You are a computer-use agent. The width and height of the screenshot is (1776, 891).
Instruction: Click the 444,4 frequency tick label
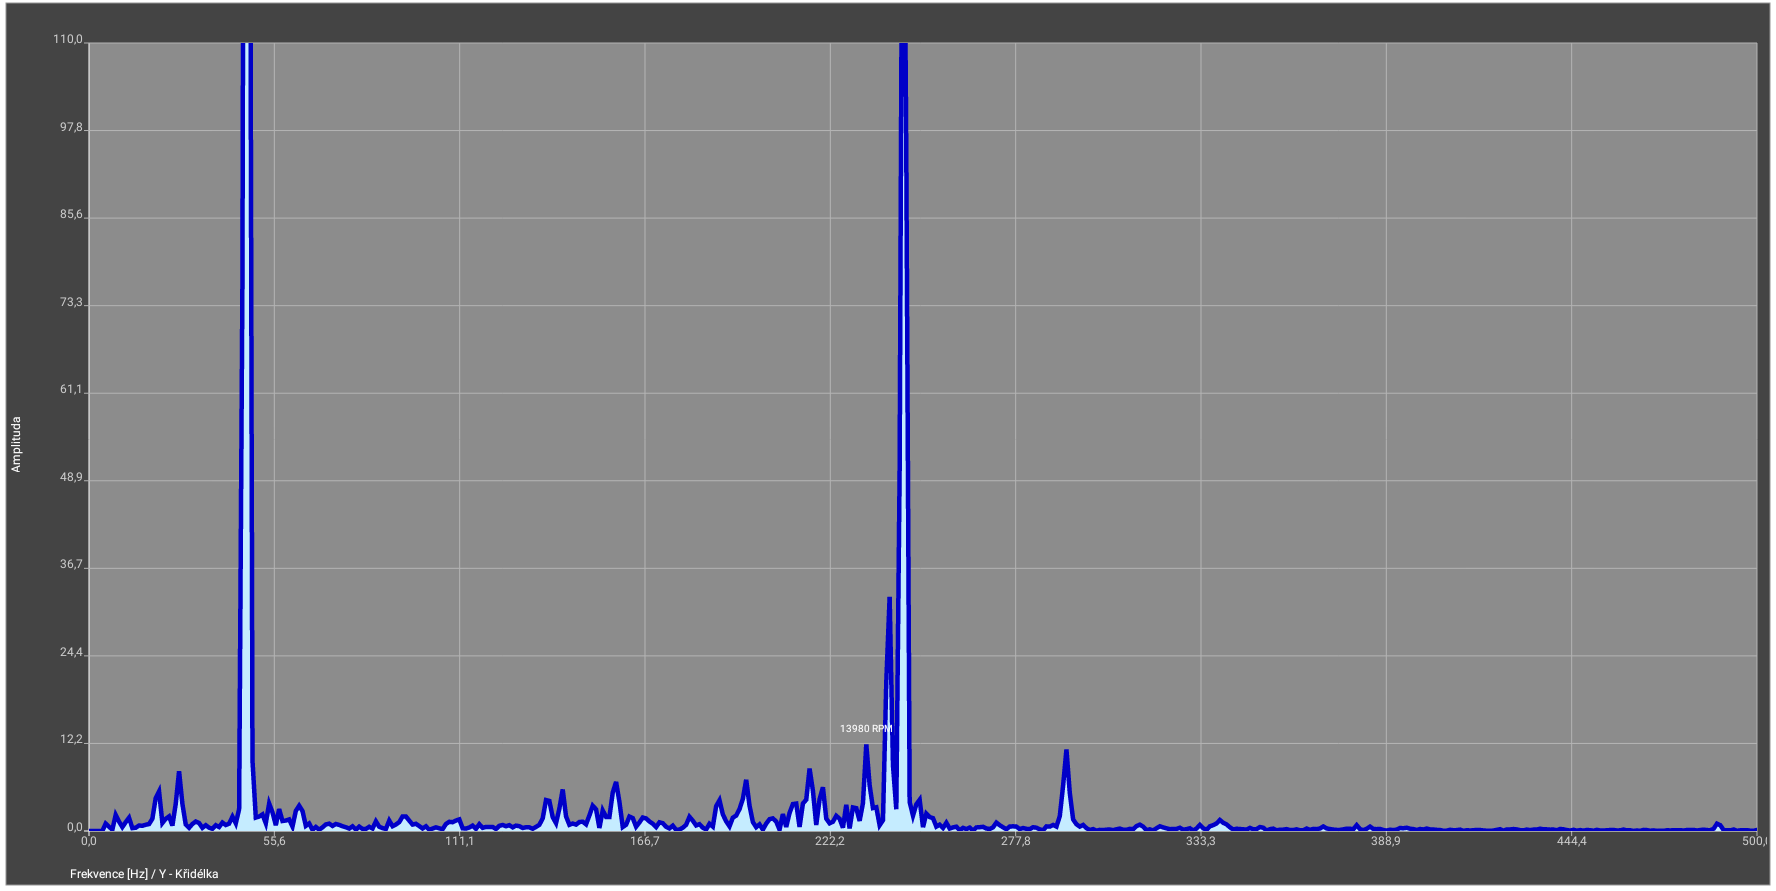click(1571, 841)
